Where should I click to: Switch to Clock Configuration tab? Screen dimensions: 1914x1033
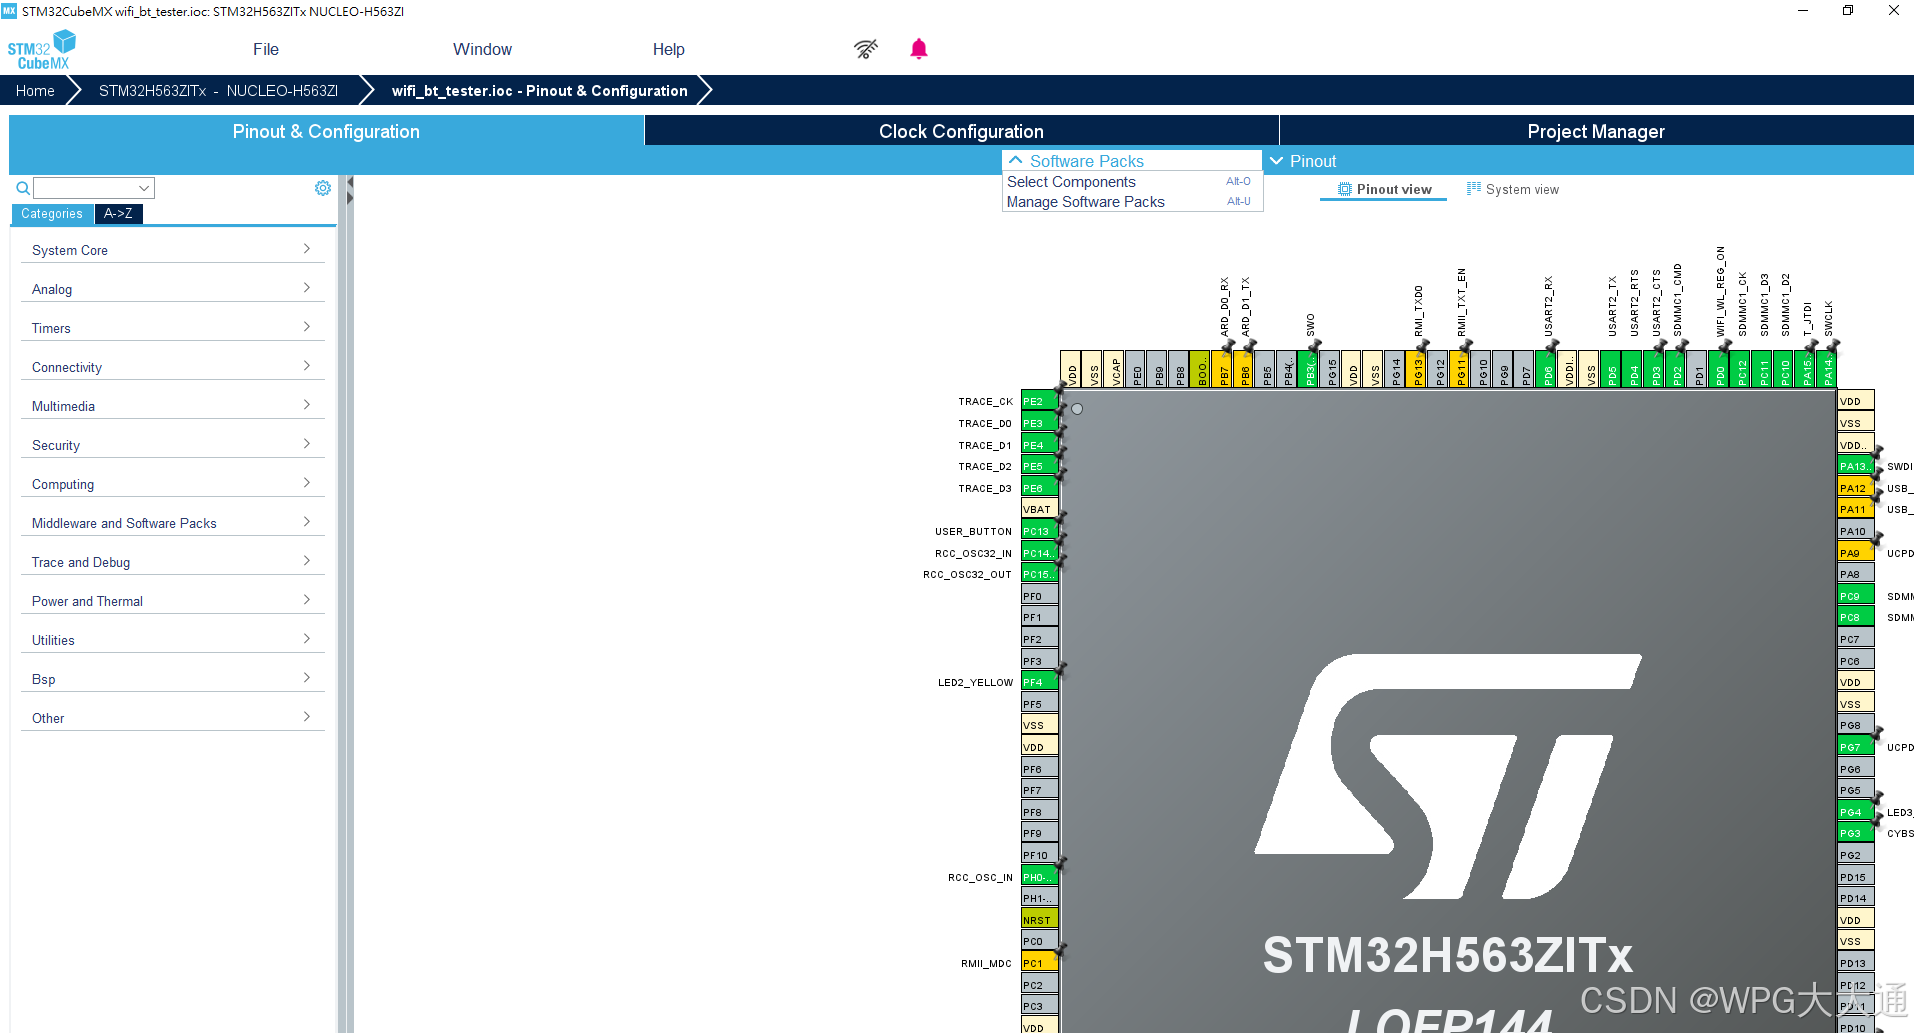tap(961, 131)
